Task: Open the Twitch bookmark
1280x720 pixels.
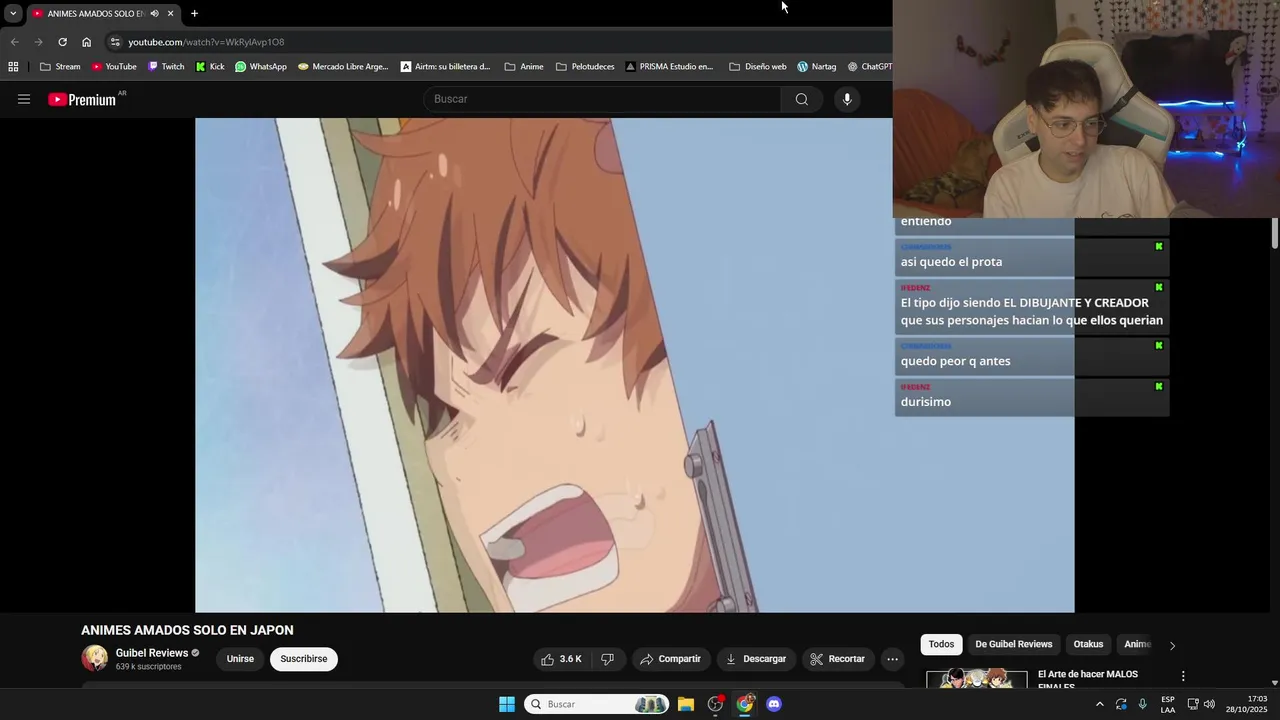Action: coord(166,67)
